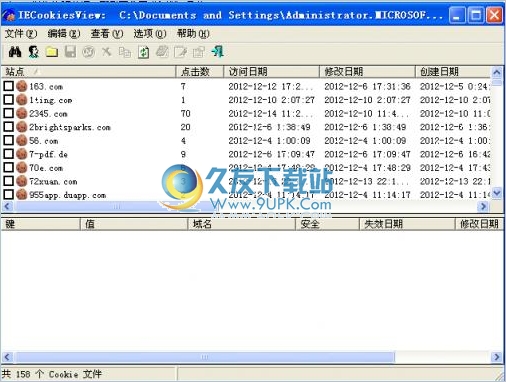
Task: Click the cookie icon beside 56.com
Action: pos(21,141)
